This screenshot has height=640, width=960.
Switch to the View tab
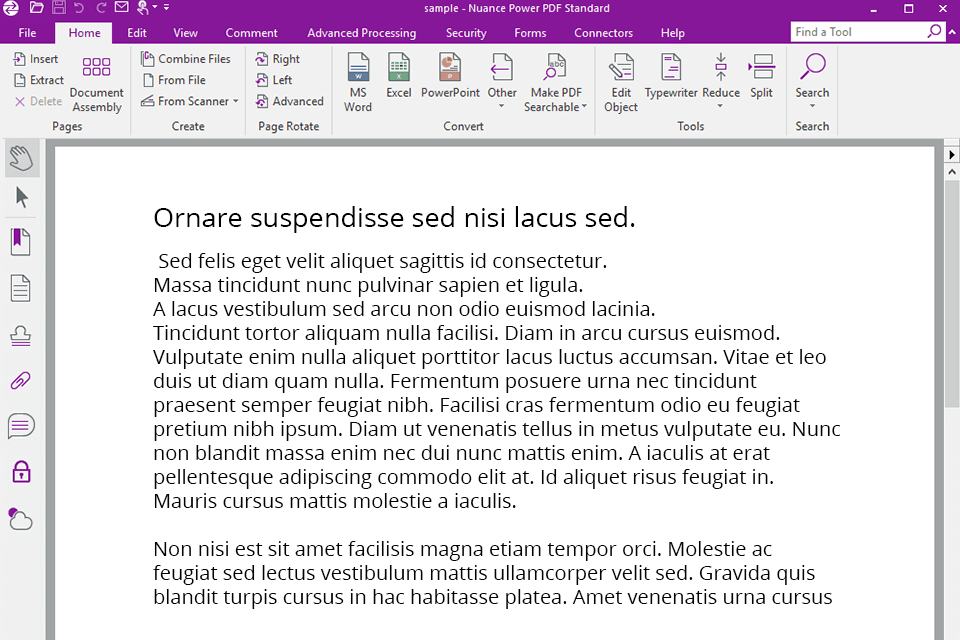(185, 33)
